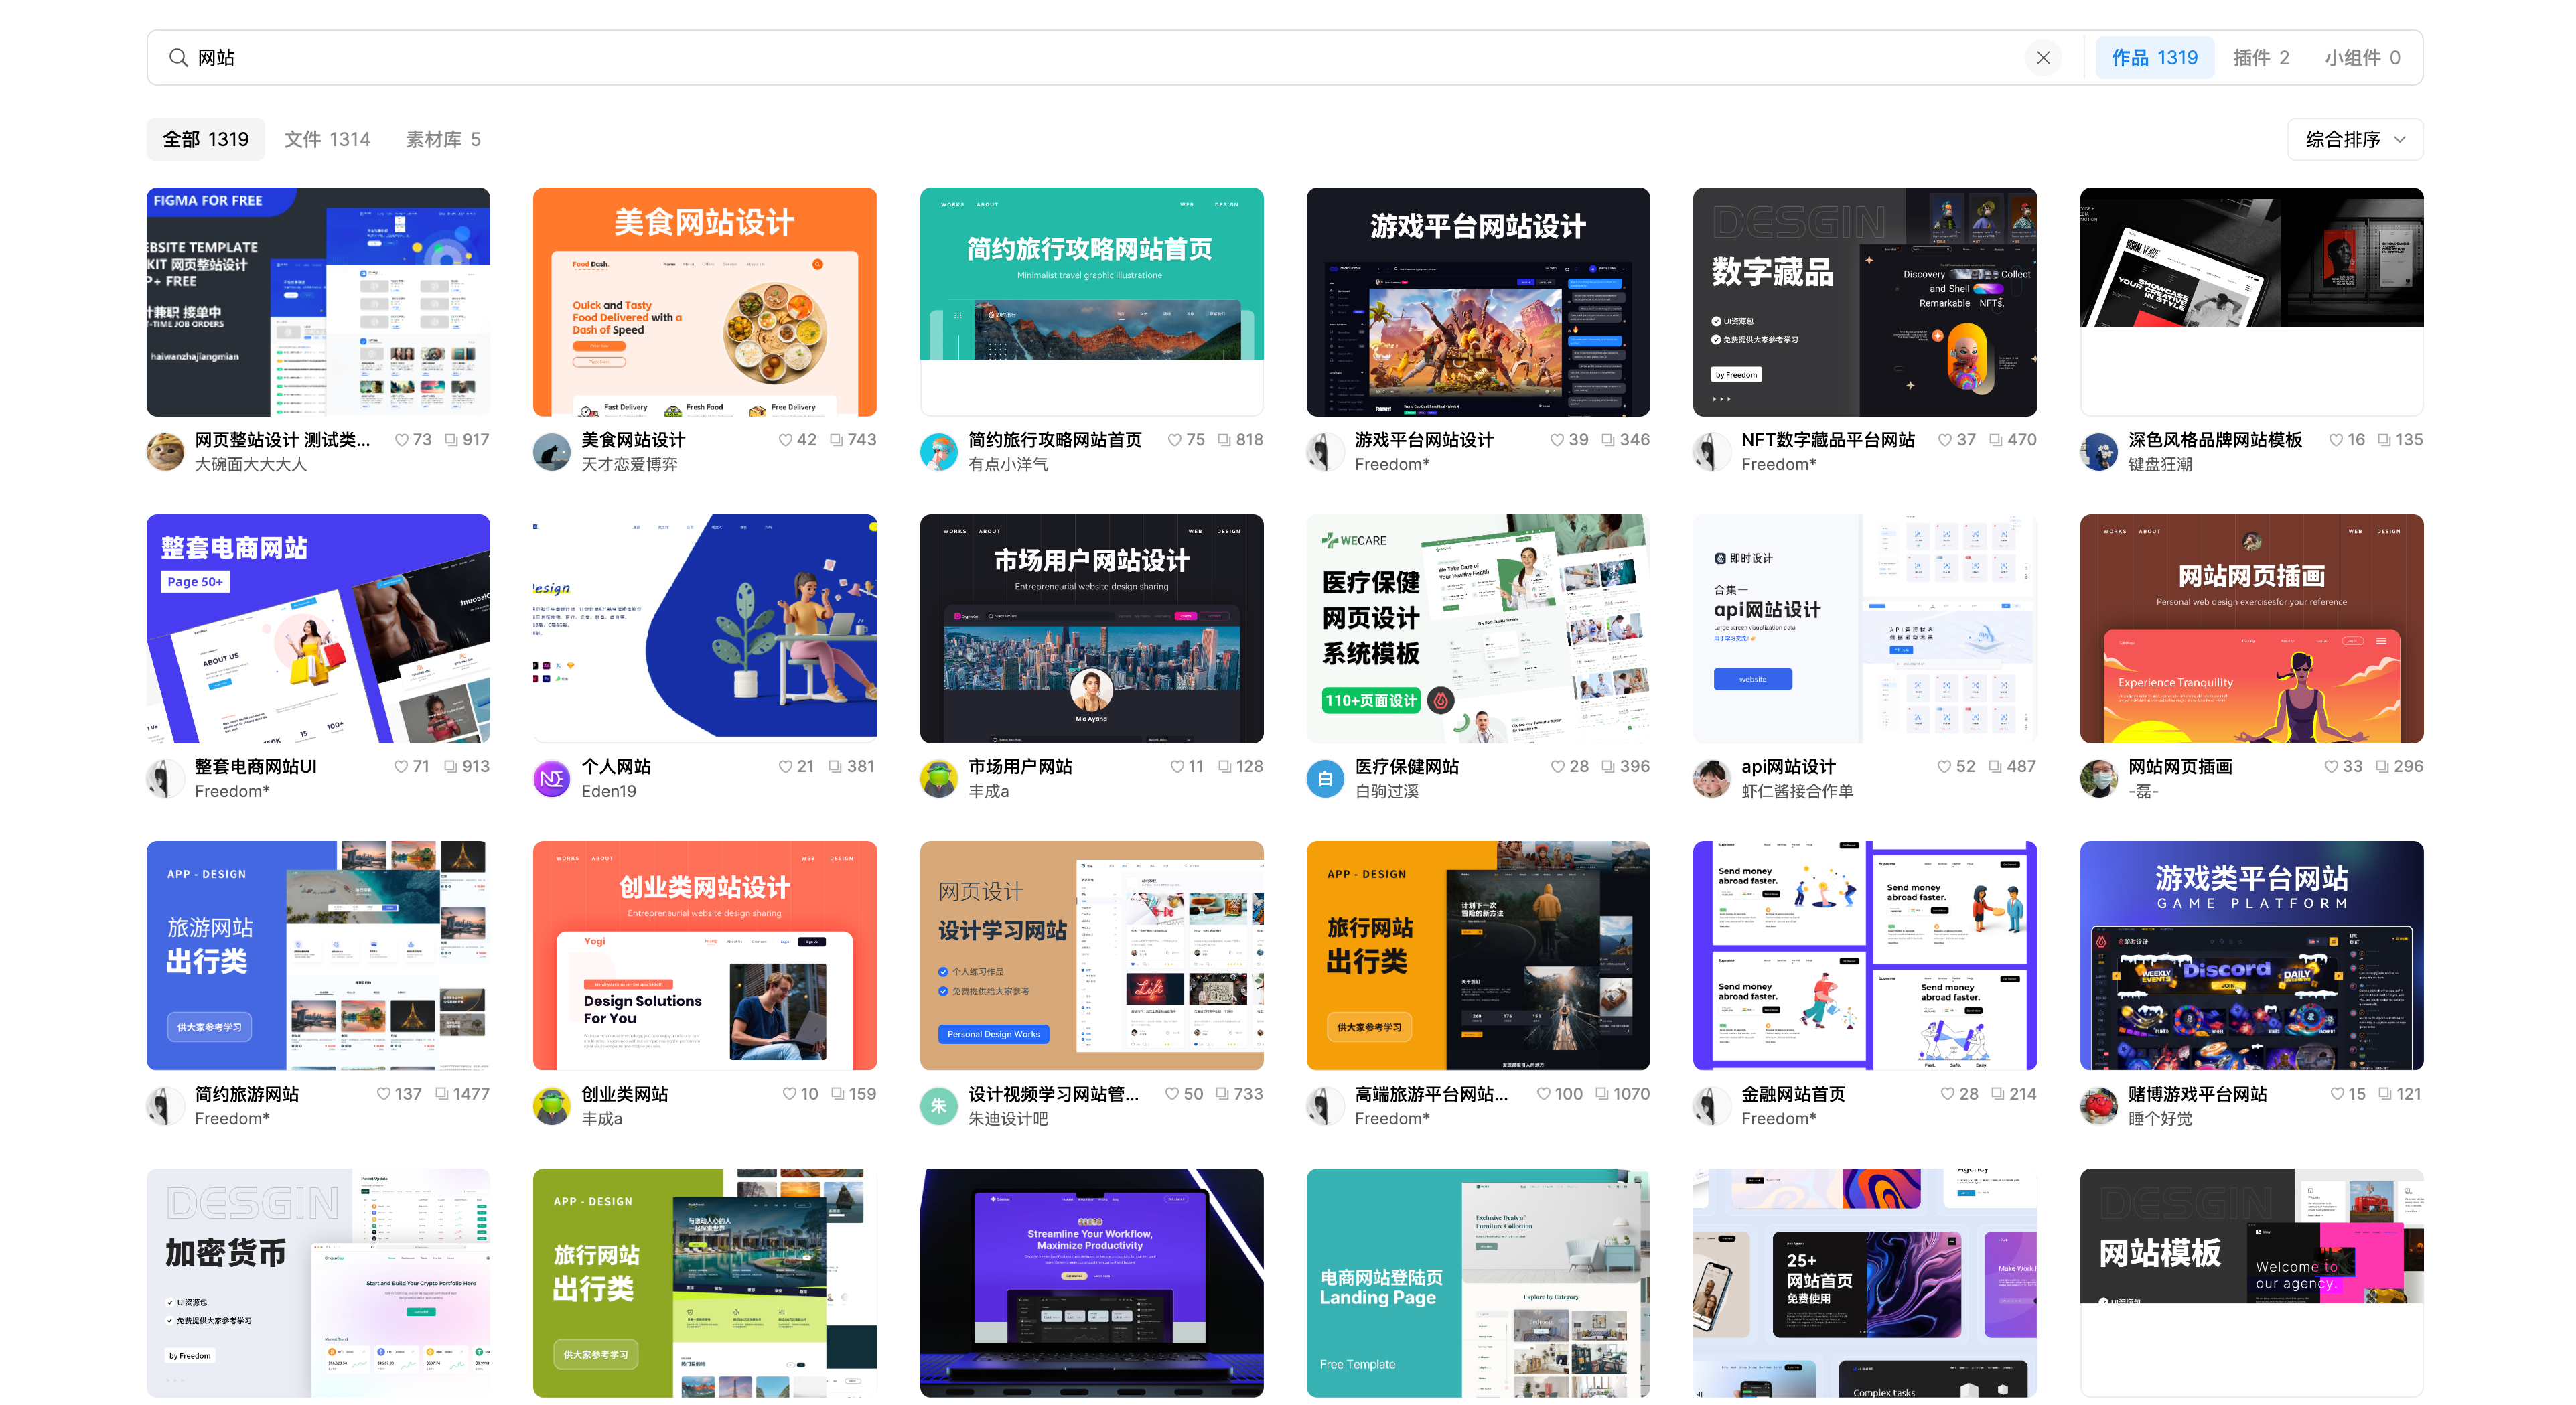
Task: Click the heart icon on api网站设计
Action: tap(1944, 767)
